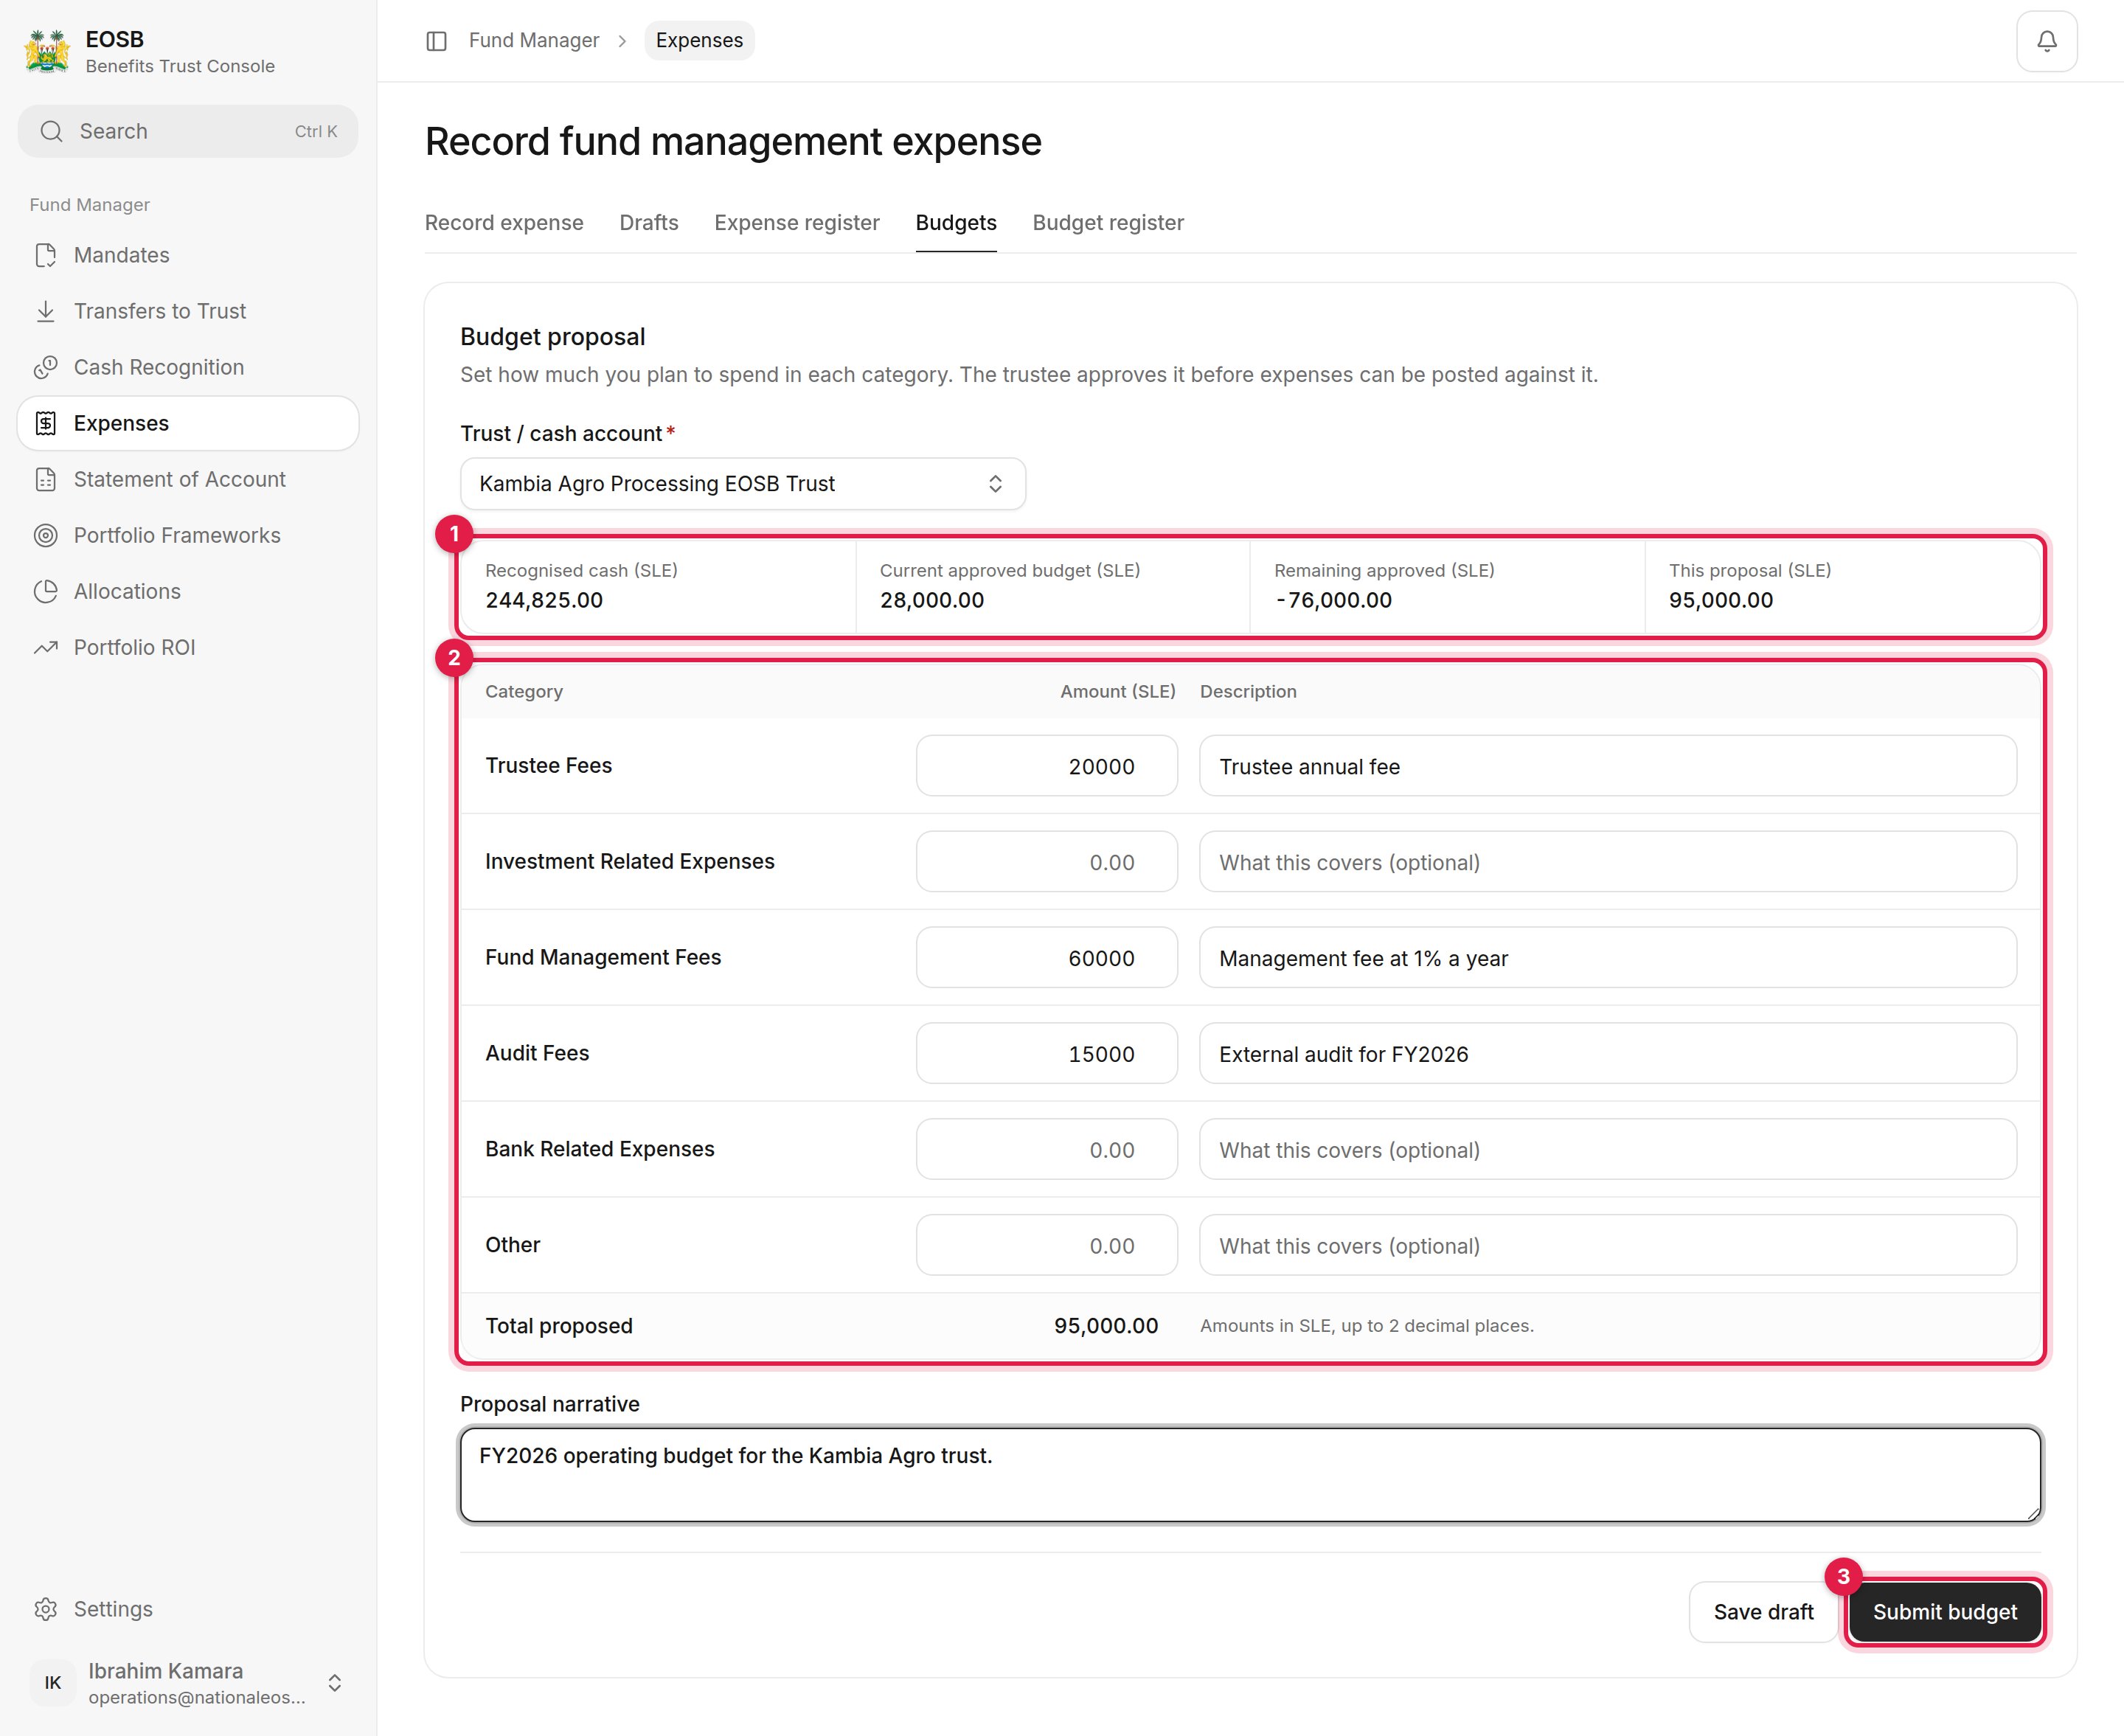Click the Statement of Account icon
Image resolution: width=2124 pixels, height=1736 pixels.
45,479
